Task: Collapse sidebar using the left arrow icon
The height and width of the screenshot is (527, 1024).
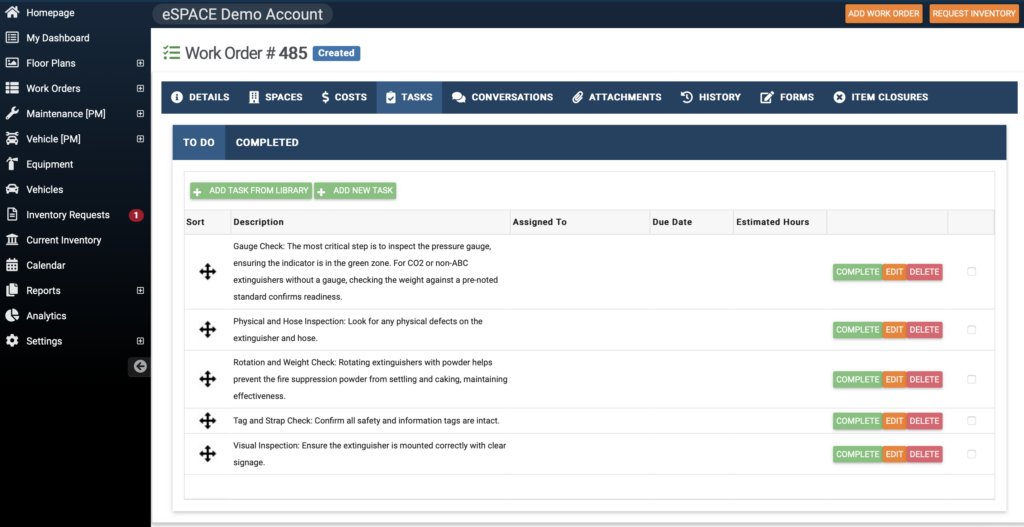Action: pos(140,366)
